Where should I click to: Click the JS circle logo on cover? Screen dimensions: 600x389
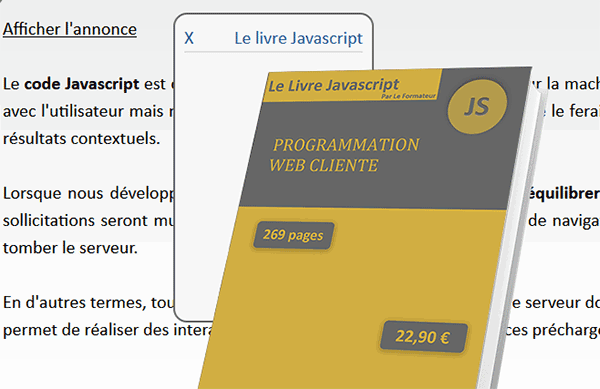coord(478,106)
